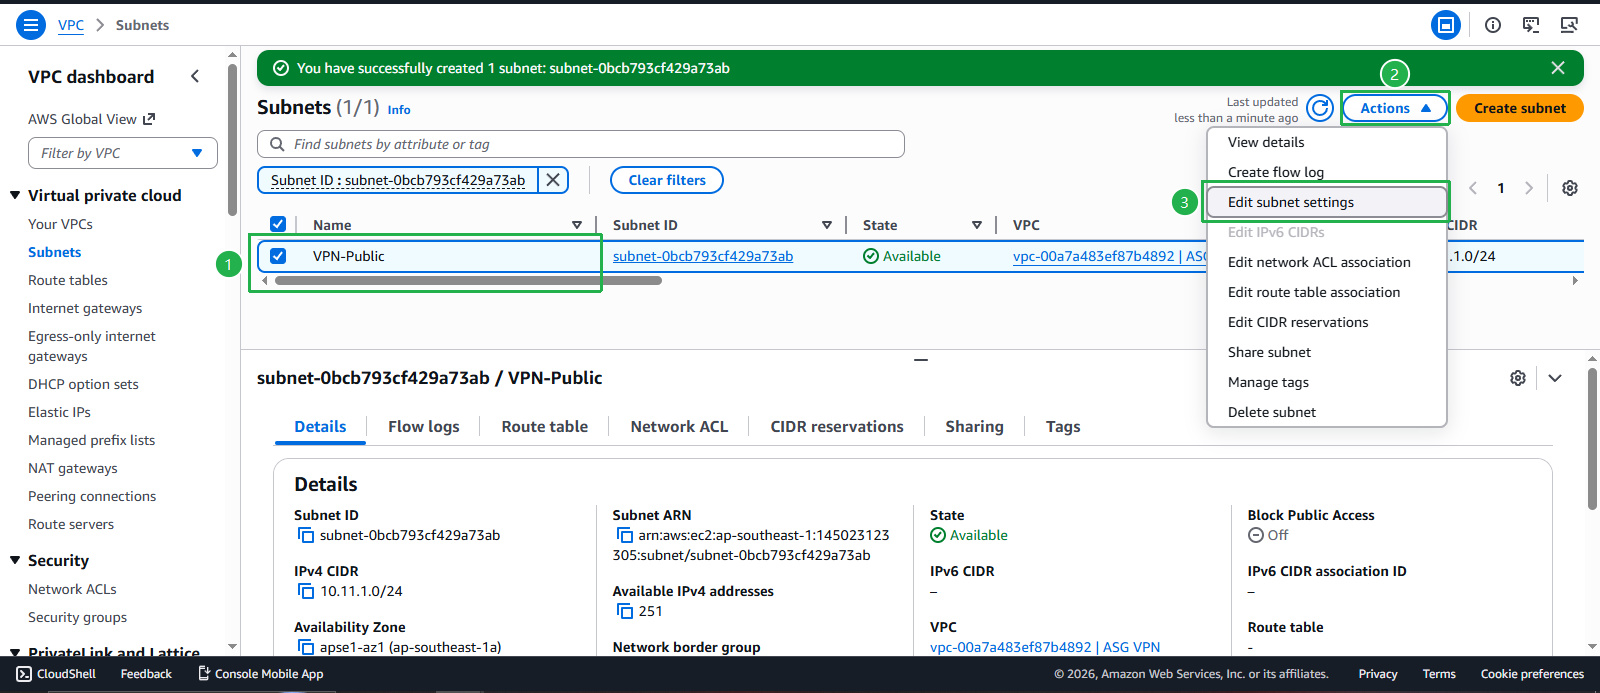The height and width of the screenshot is (693, 1600).
Task: Remove the Subnet ID filter token
Action: (x=553, y=180)
